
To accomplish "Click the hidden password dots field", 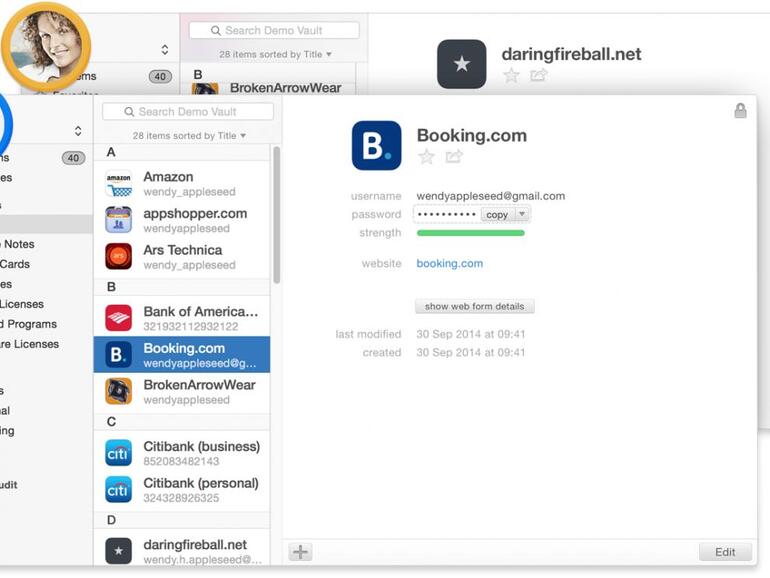I will 446,214.
